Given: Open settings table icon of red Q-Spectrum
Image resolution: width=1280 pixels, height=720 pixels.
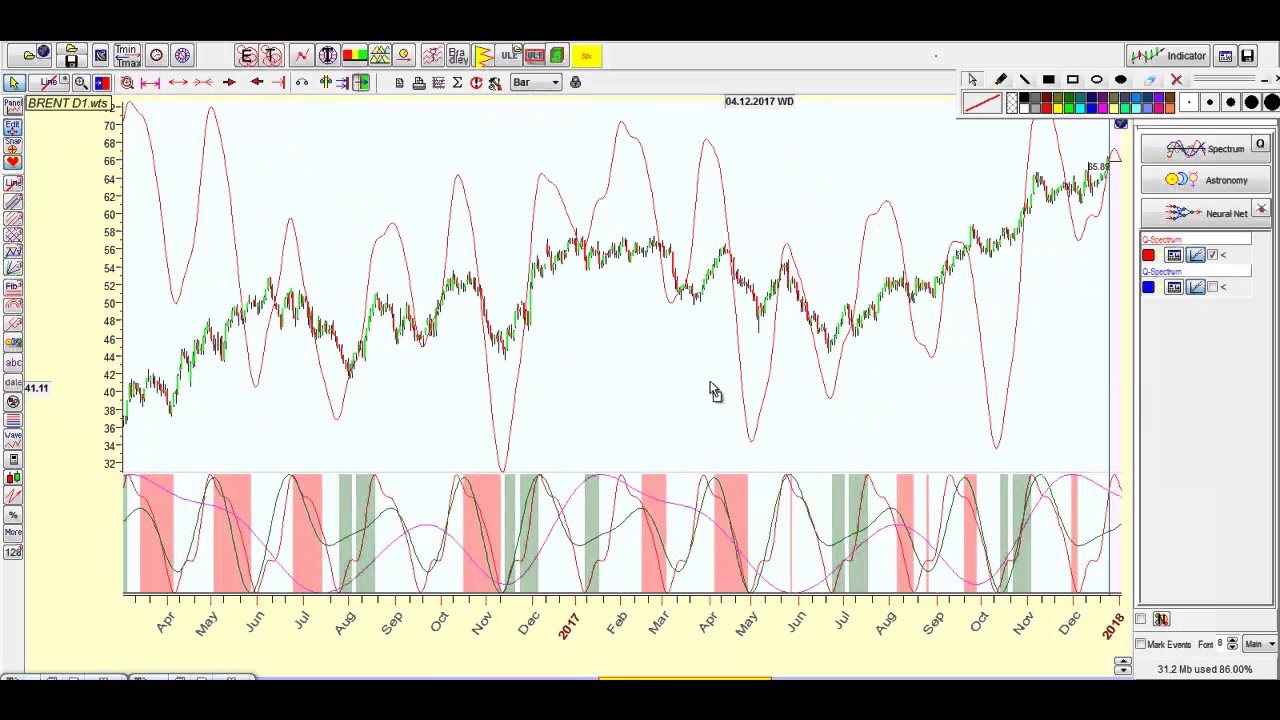Looking at the screenshot, I should [1174, 255].
